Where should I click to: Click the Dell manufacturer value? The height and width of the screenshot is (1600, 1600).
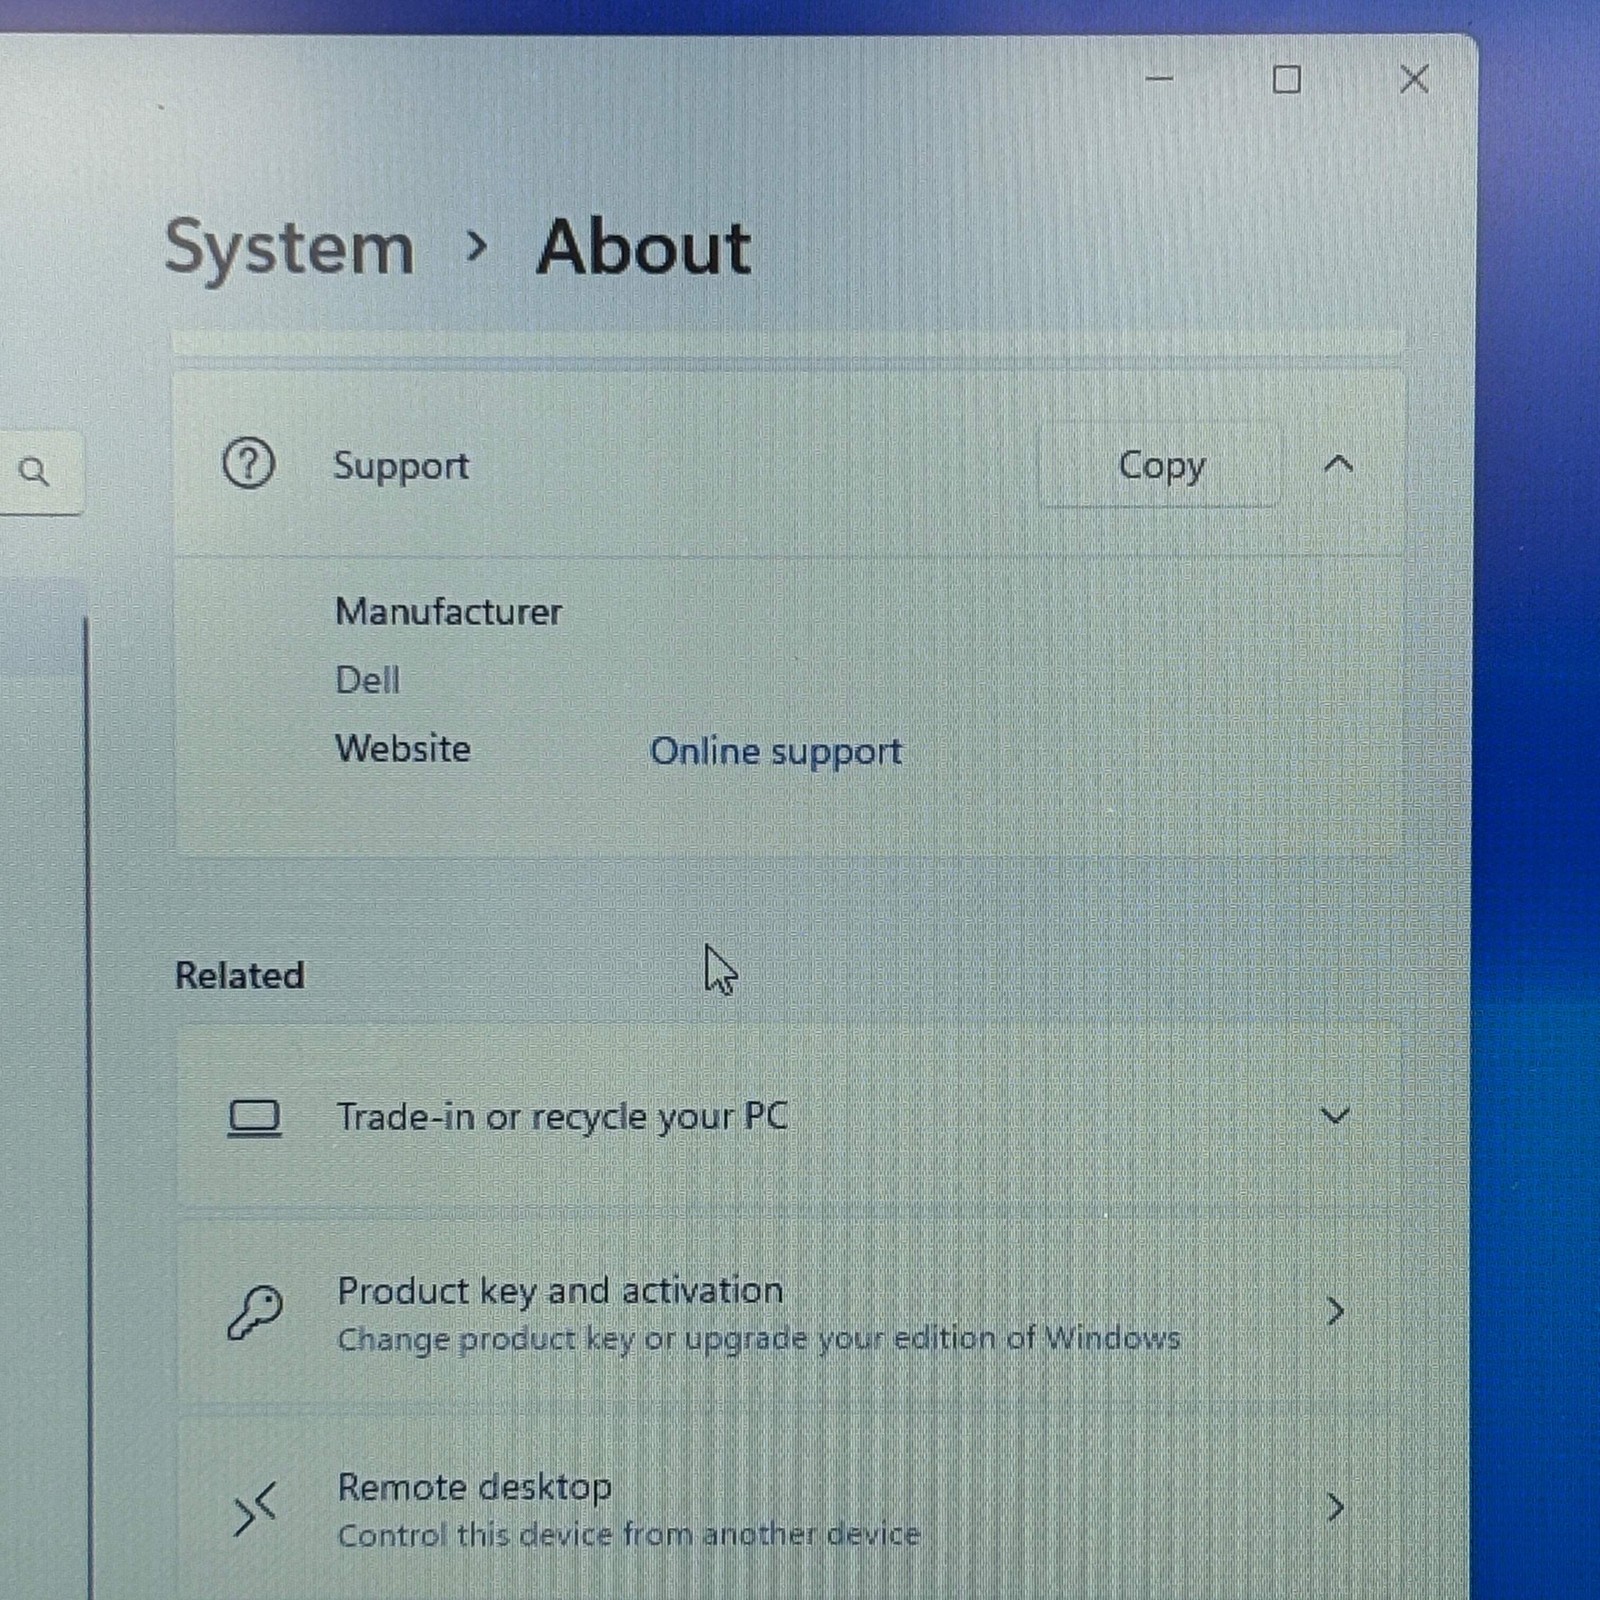click(x=367, y=680)
